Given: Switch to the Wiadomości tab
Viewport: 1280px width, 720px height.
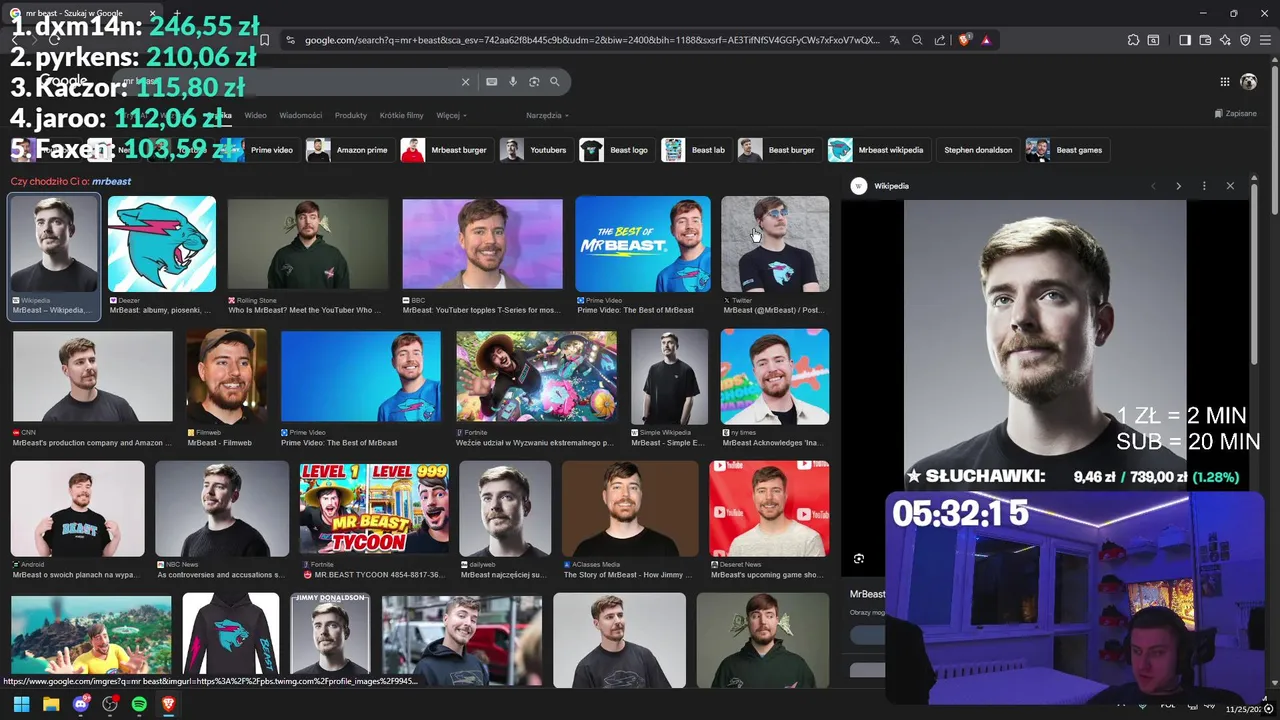Looking at the screenshot, I should [300, 115].
